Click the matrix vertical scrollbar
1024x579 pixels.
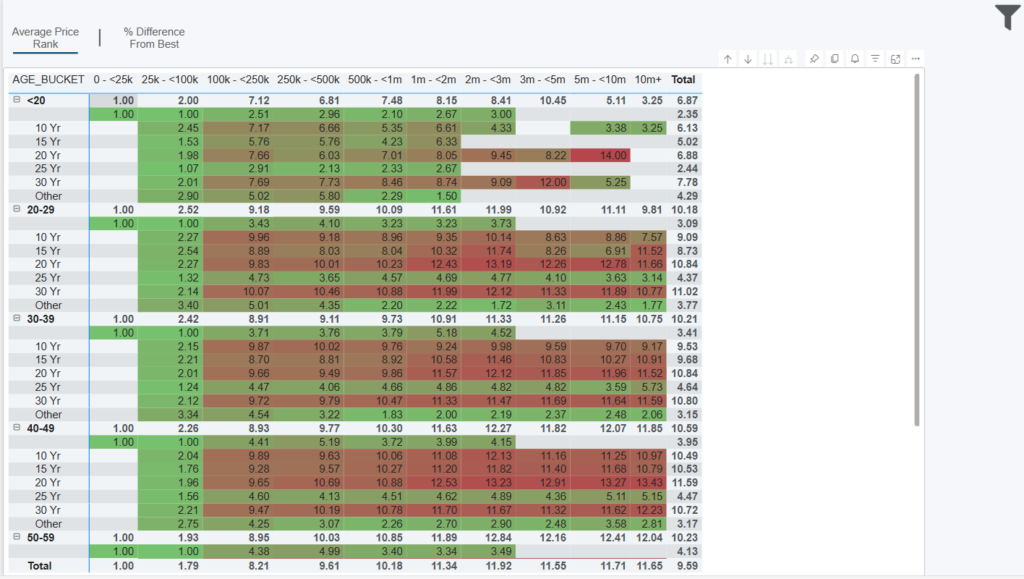click(916, 250)
